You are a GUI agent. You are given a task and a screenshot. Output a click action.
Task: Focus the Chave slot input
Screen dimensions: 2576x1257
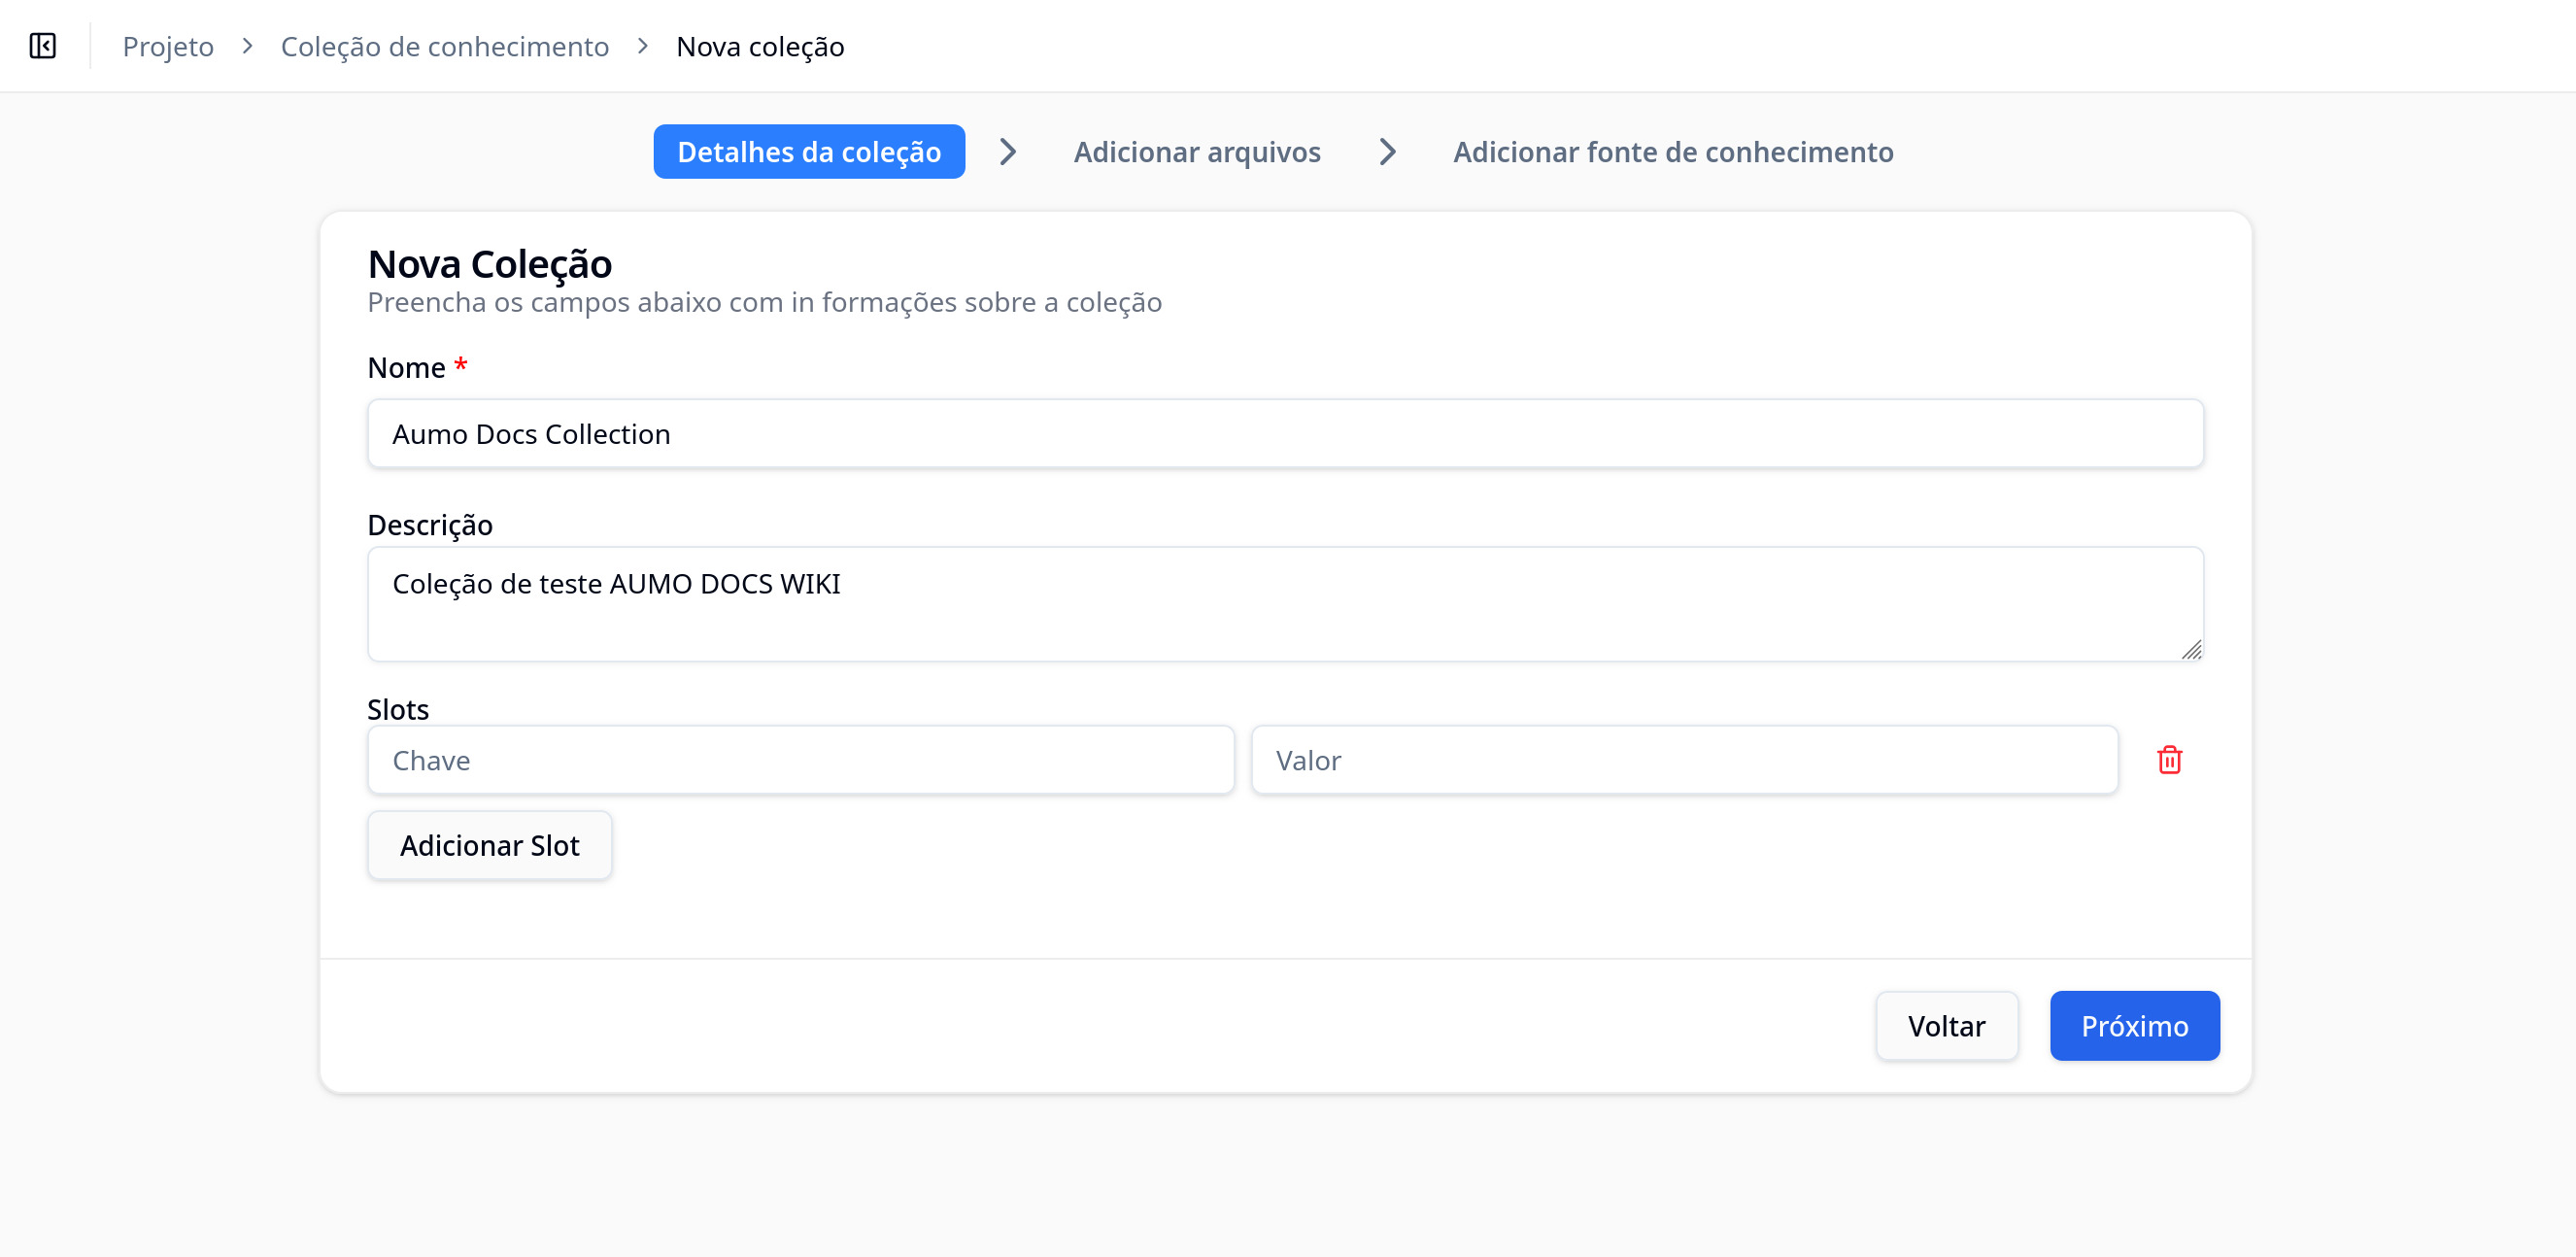[800, 760]
